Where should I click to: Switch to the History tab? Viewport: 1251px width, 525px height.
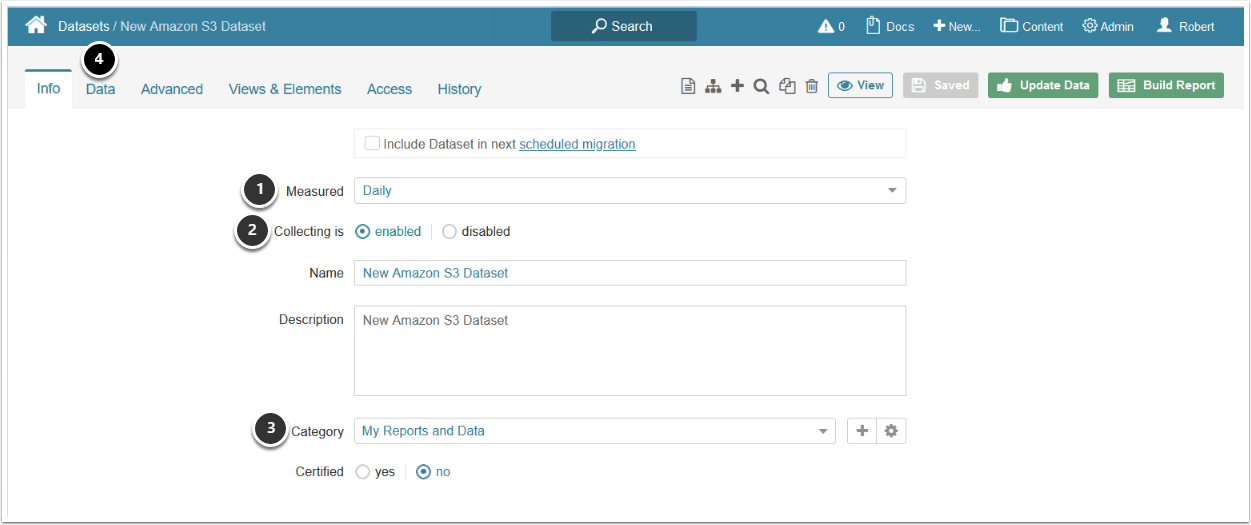pos(459,89)
